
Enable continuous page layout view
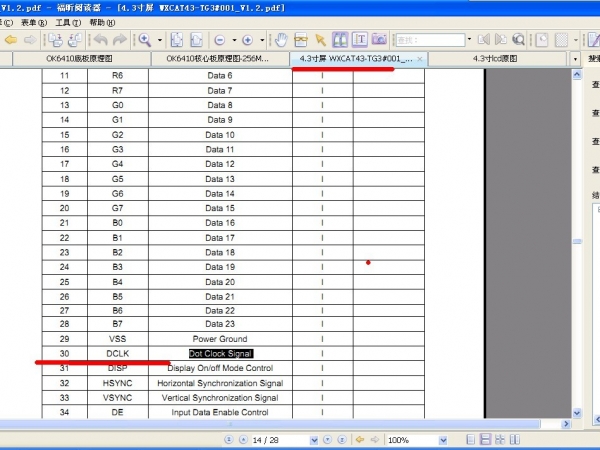(x=484, y=440)
